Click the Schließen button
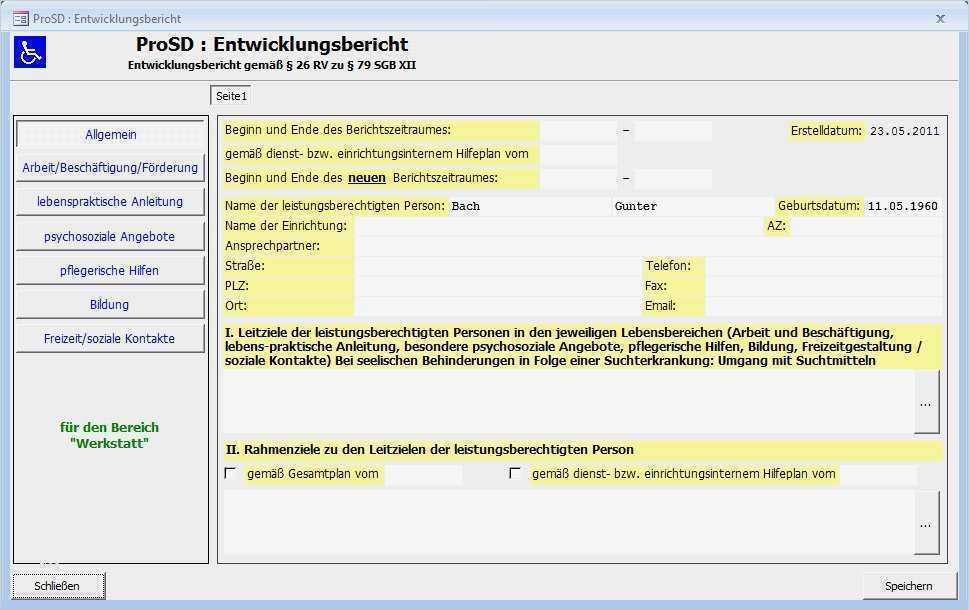Image resolution: width=969 pixels, height=610 pixels. coord(57,586)
